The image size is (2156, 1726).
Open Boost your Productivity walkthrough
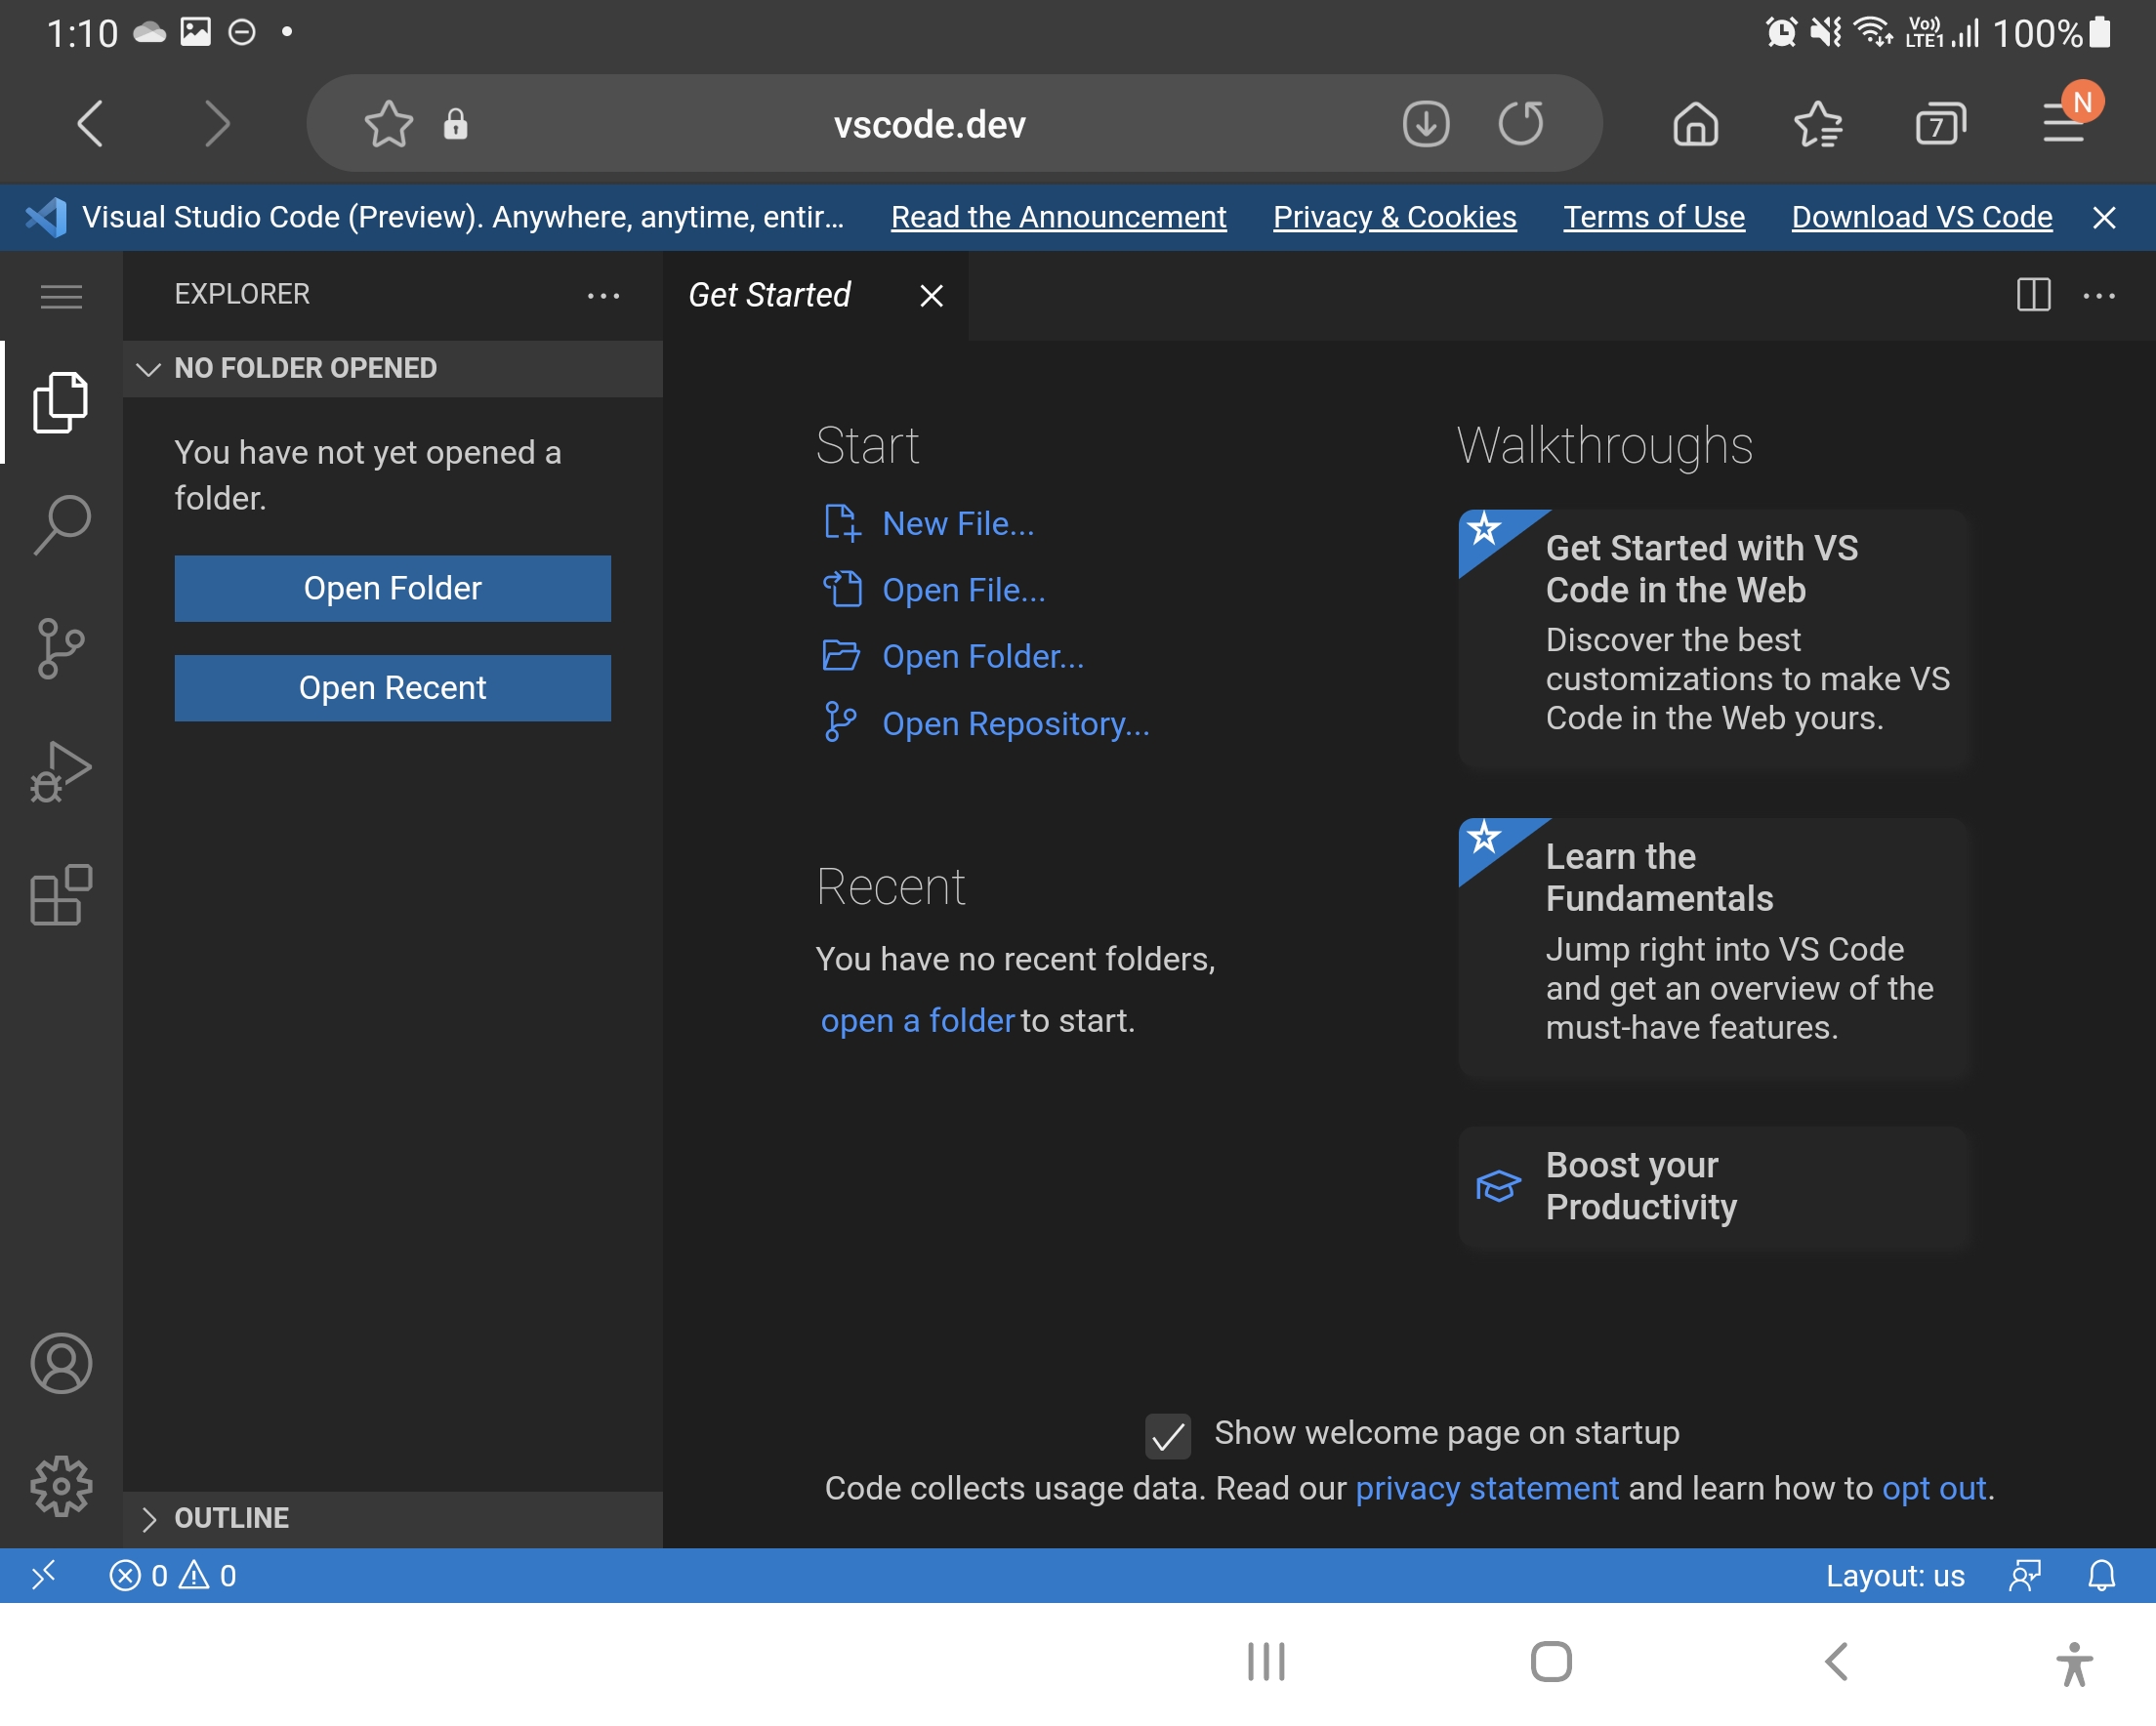(1713, 1186)
